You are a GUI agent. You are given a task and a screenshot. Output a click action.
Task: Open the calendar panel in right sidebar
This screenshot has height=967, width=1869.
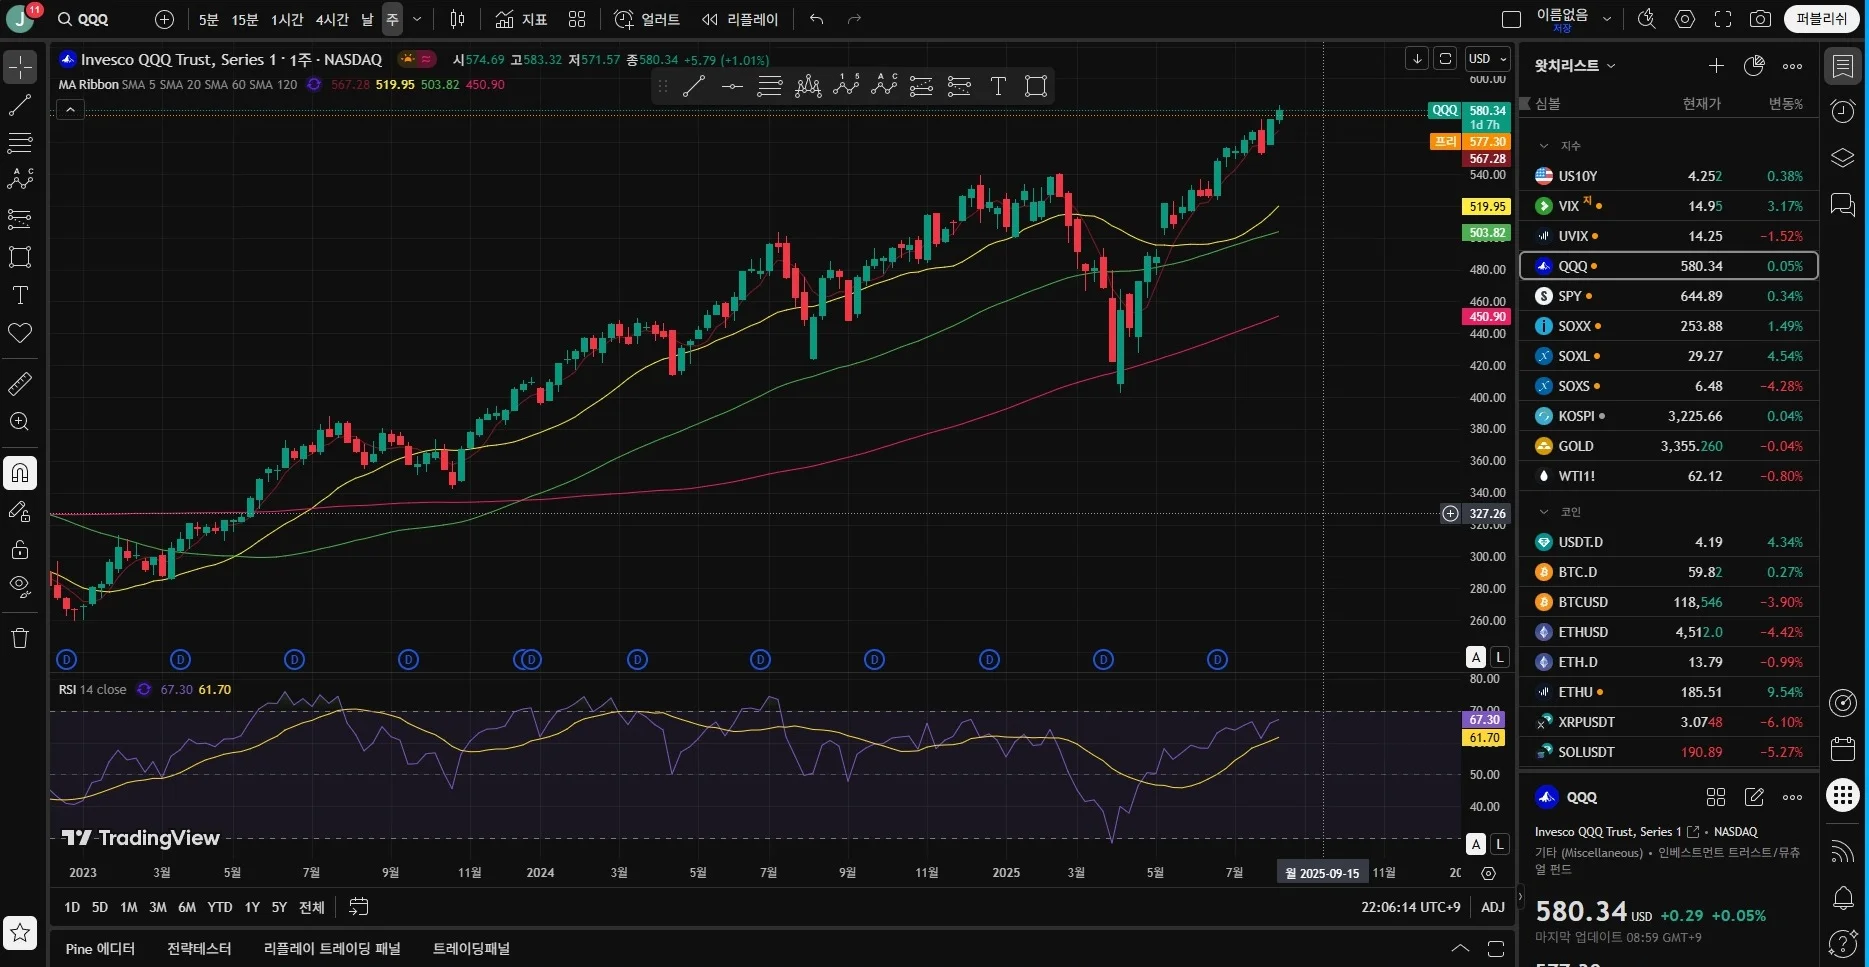1843,749
